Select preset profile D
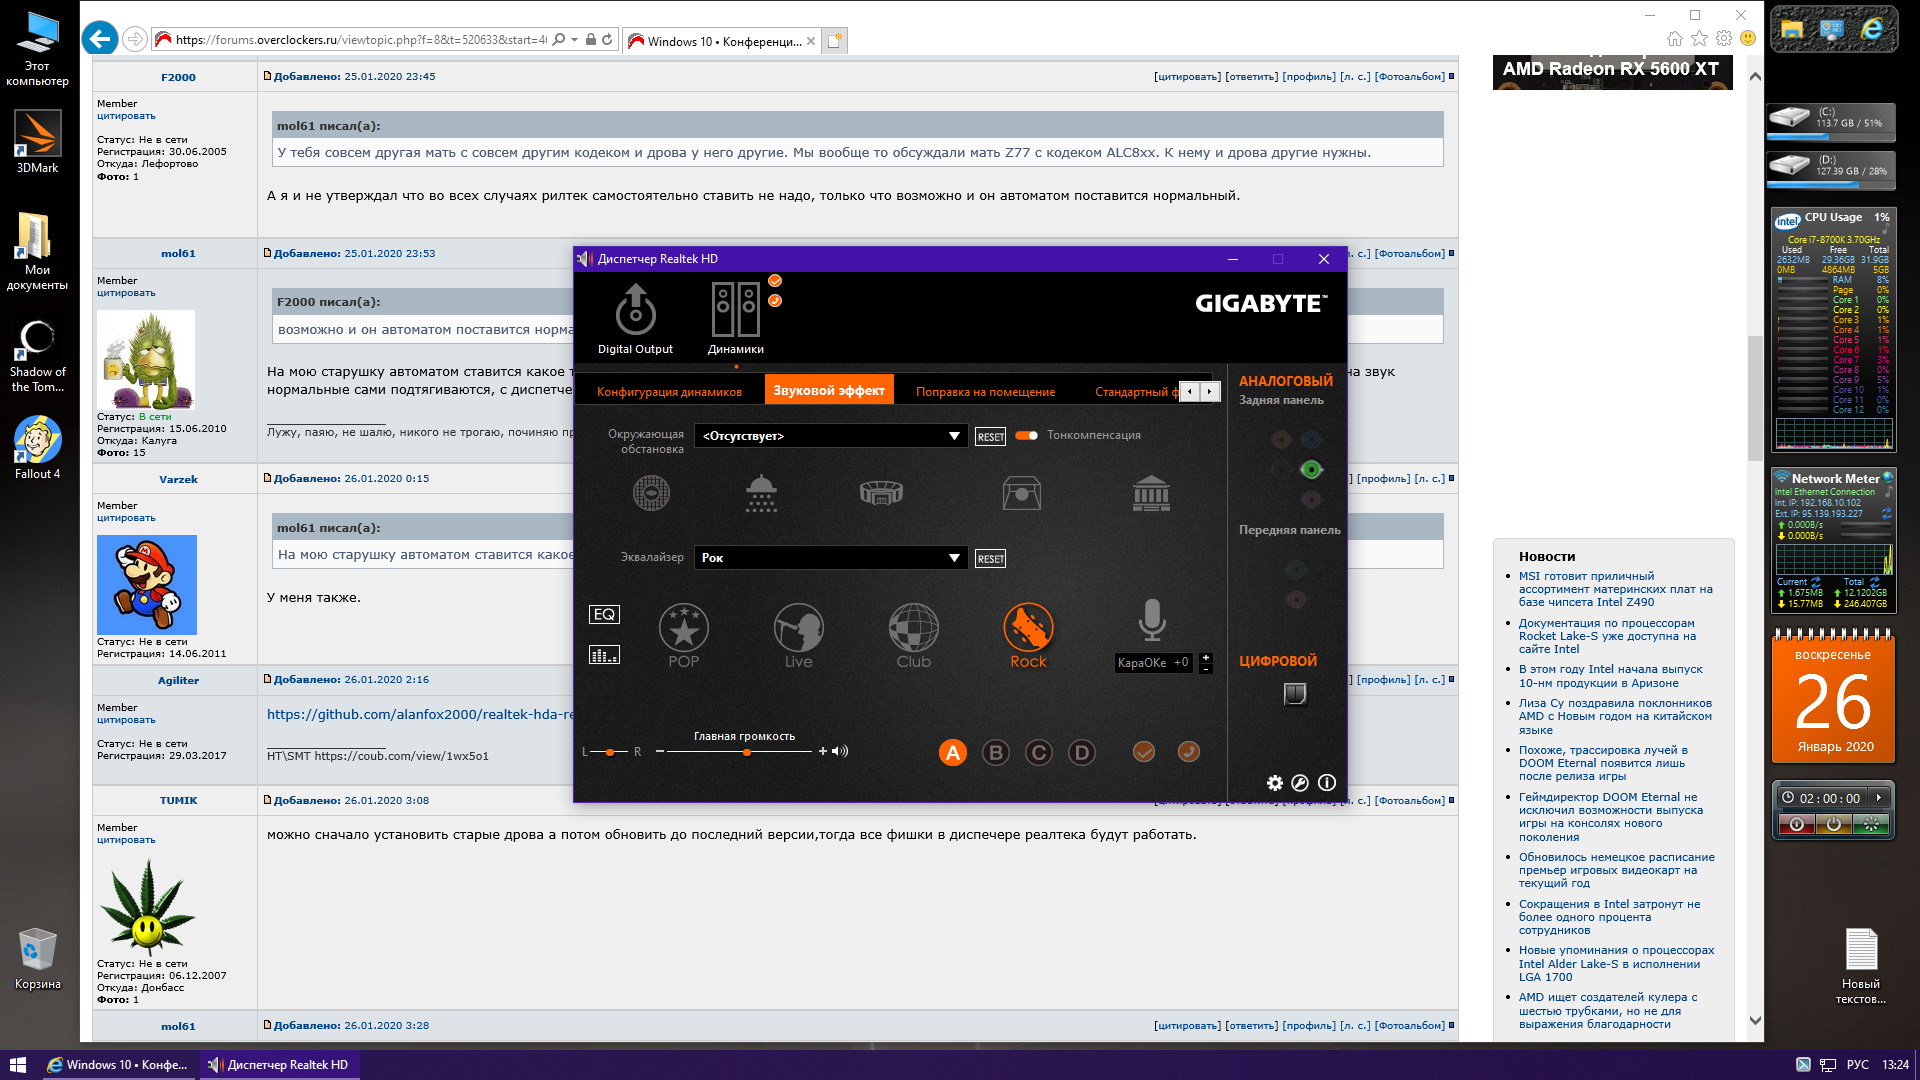The height and width of the screenshot is (1080, 1920). pos(1081,752)
